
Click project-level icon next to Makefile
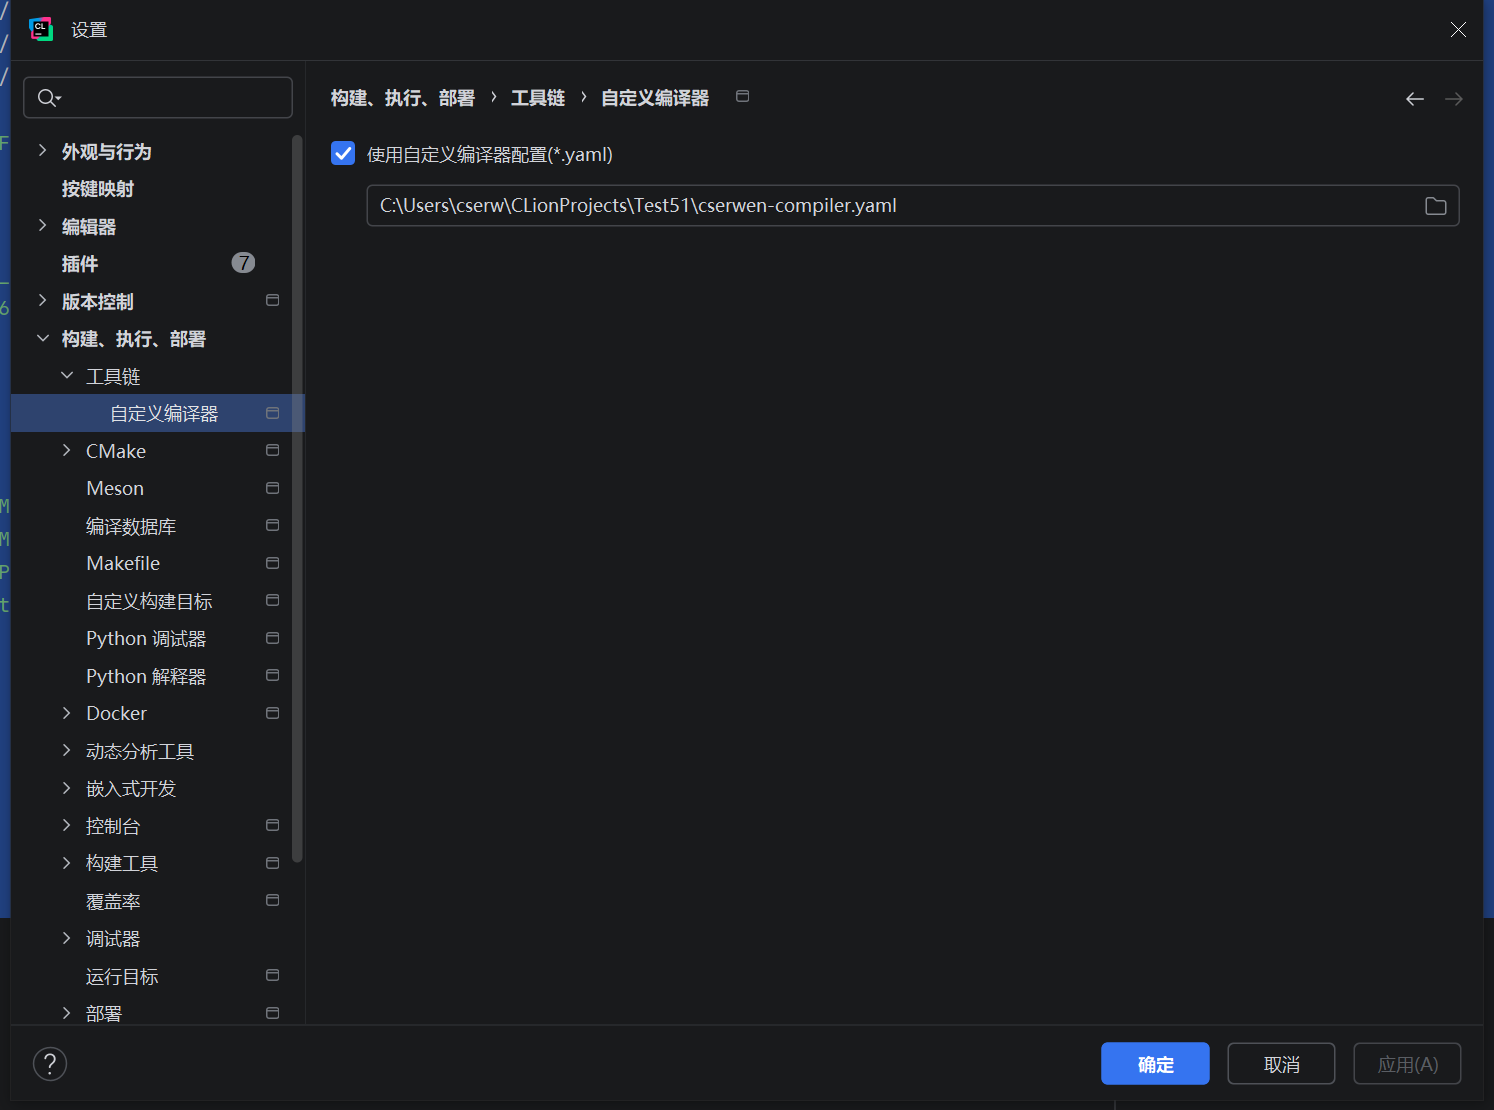click(x=272, y=563)
